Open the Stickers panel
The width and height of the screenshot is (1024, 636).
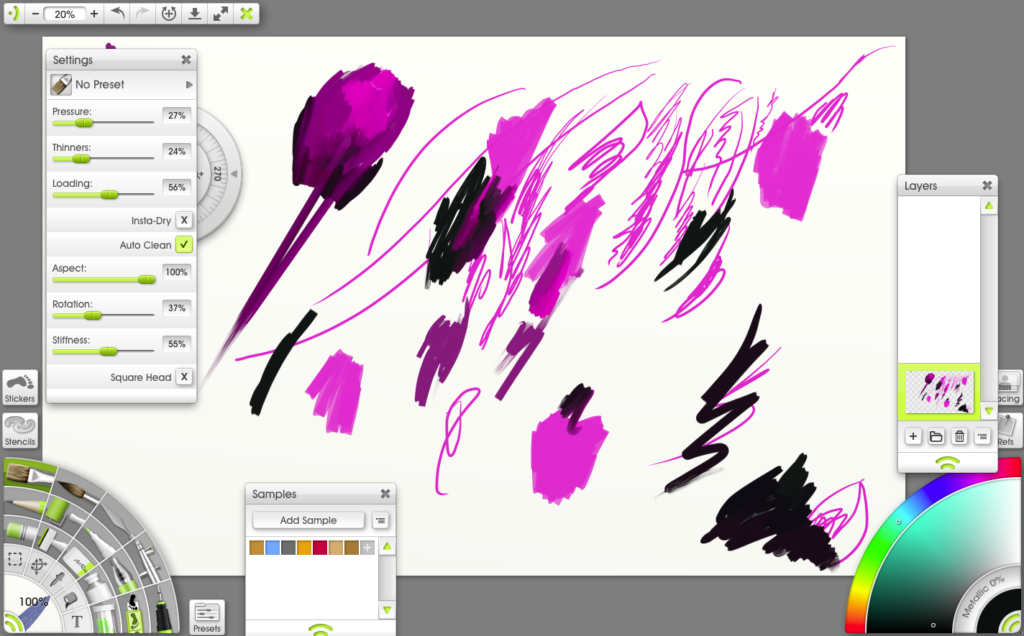20,387
